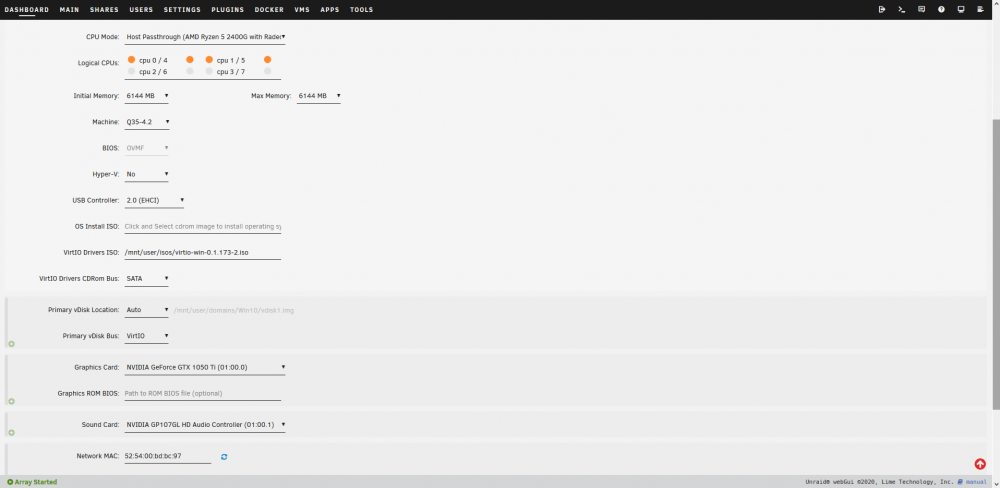The width and height of the screenshot is (1000, 488).
Task: Go to the Apps tab
Action: coord(330,10)
